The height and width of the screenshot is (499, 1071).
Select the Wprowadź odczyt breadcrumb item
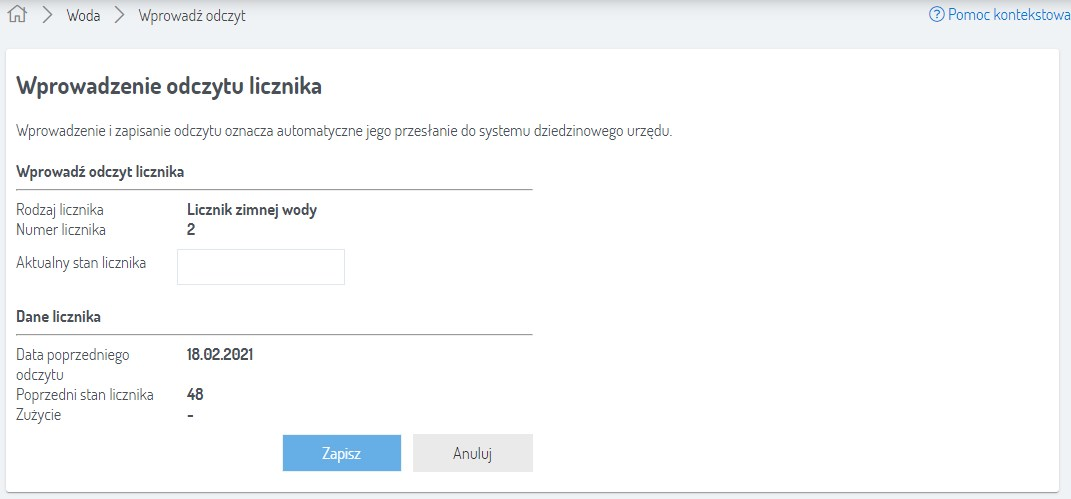[192, 16]
